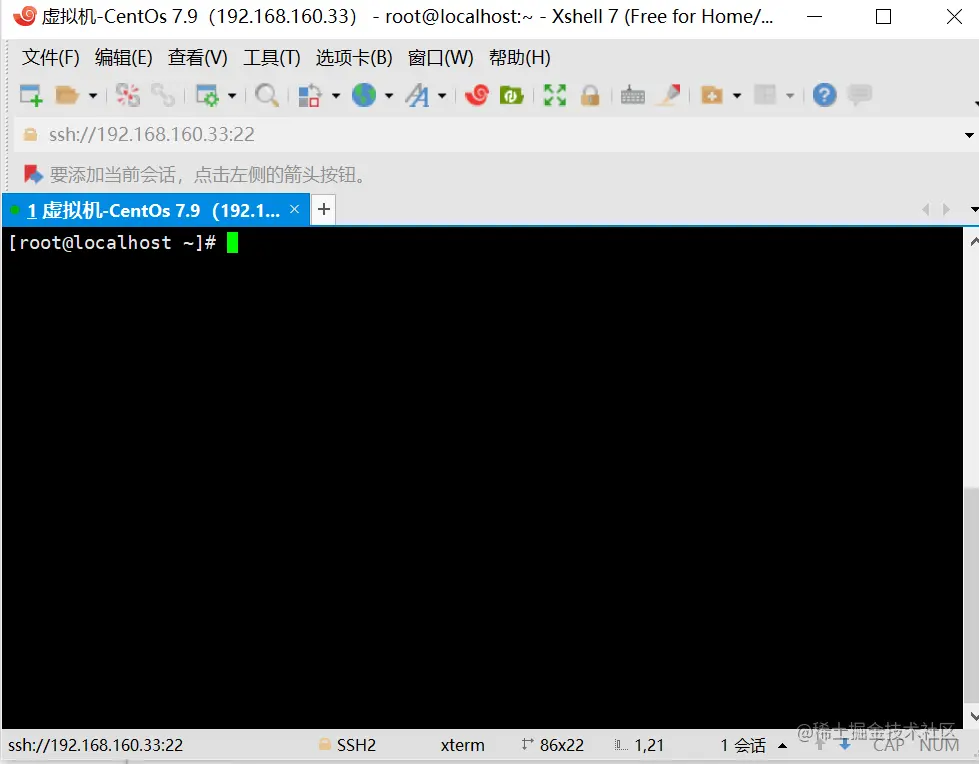Expand the globe Encoding dropdown arrow
Image resolution: width=979 pixels, height=764 pixels.
coord(388,96)
